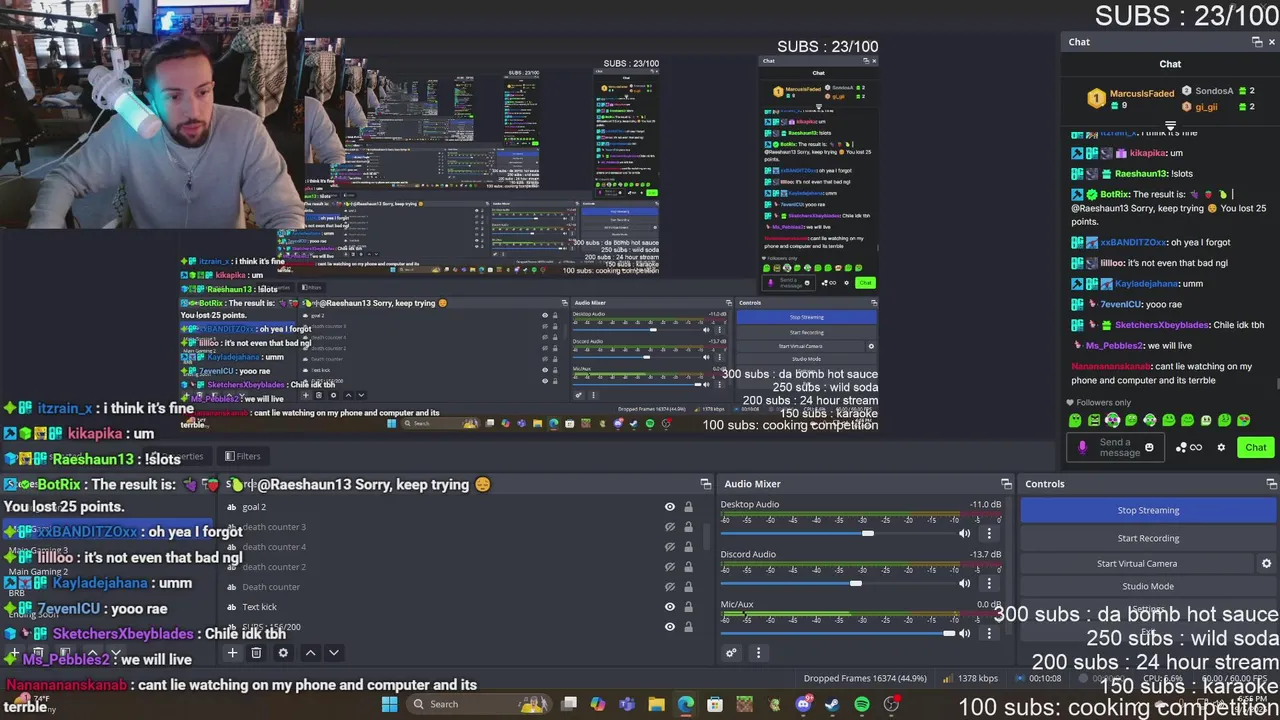Open source properties gear in Sources toolbar
This screenshot has width=1280, height=720.
283,653
